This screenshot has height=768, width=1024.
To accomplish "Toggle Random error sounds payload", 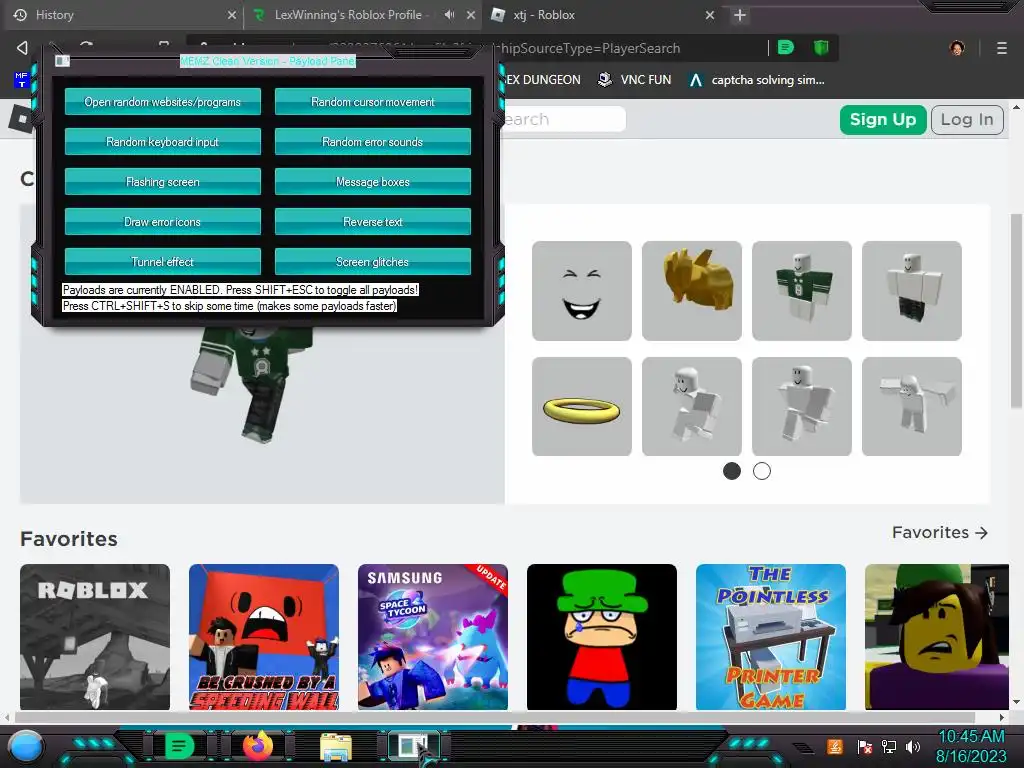I will click(x=372, y=142).
